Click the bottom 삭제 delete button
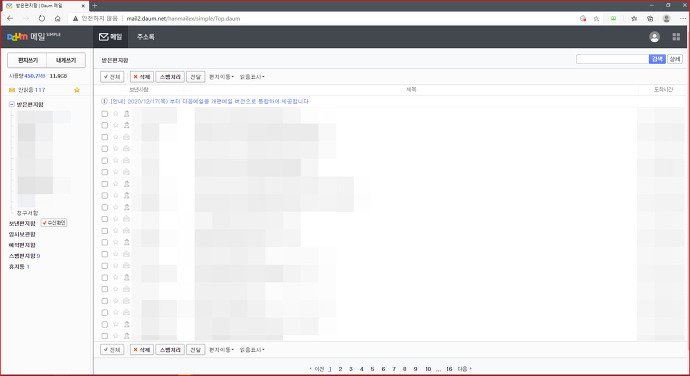Image resolution: width=690 pixels, height=376 pixels. (142, 350)
